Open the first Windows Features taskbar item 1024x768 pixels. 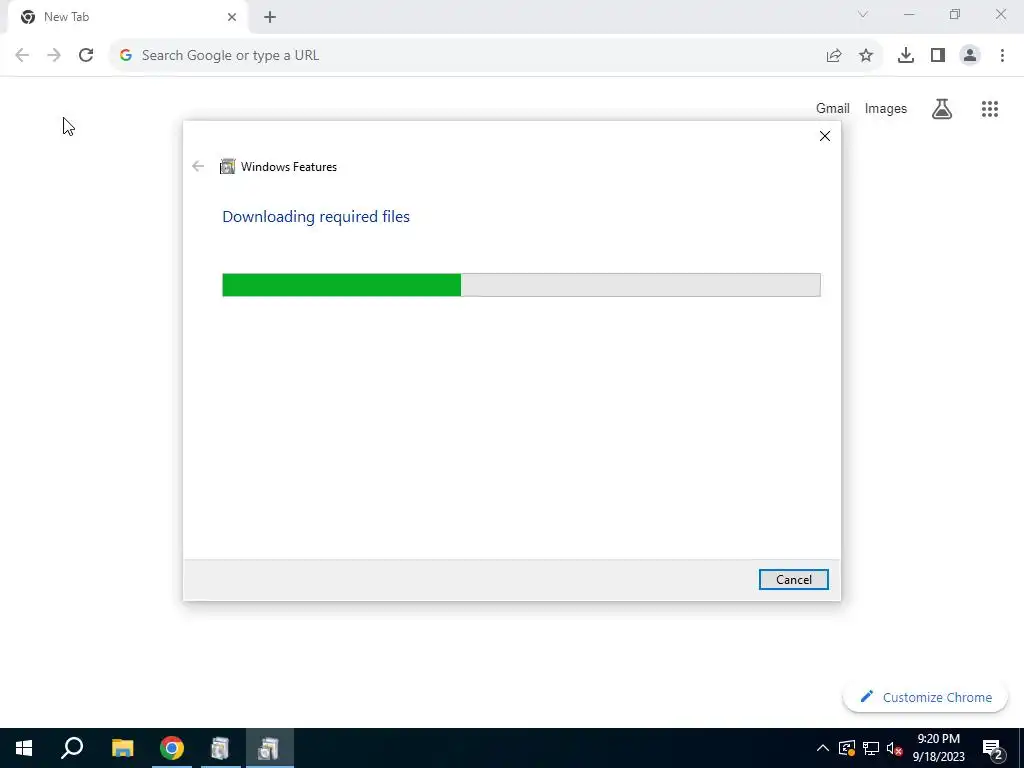[x=220, y=748]
